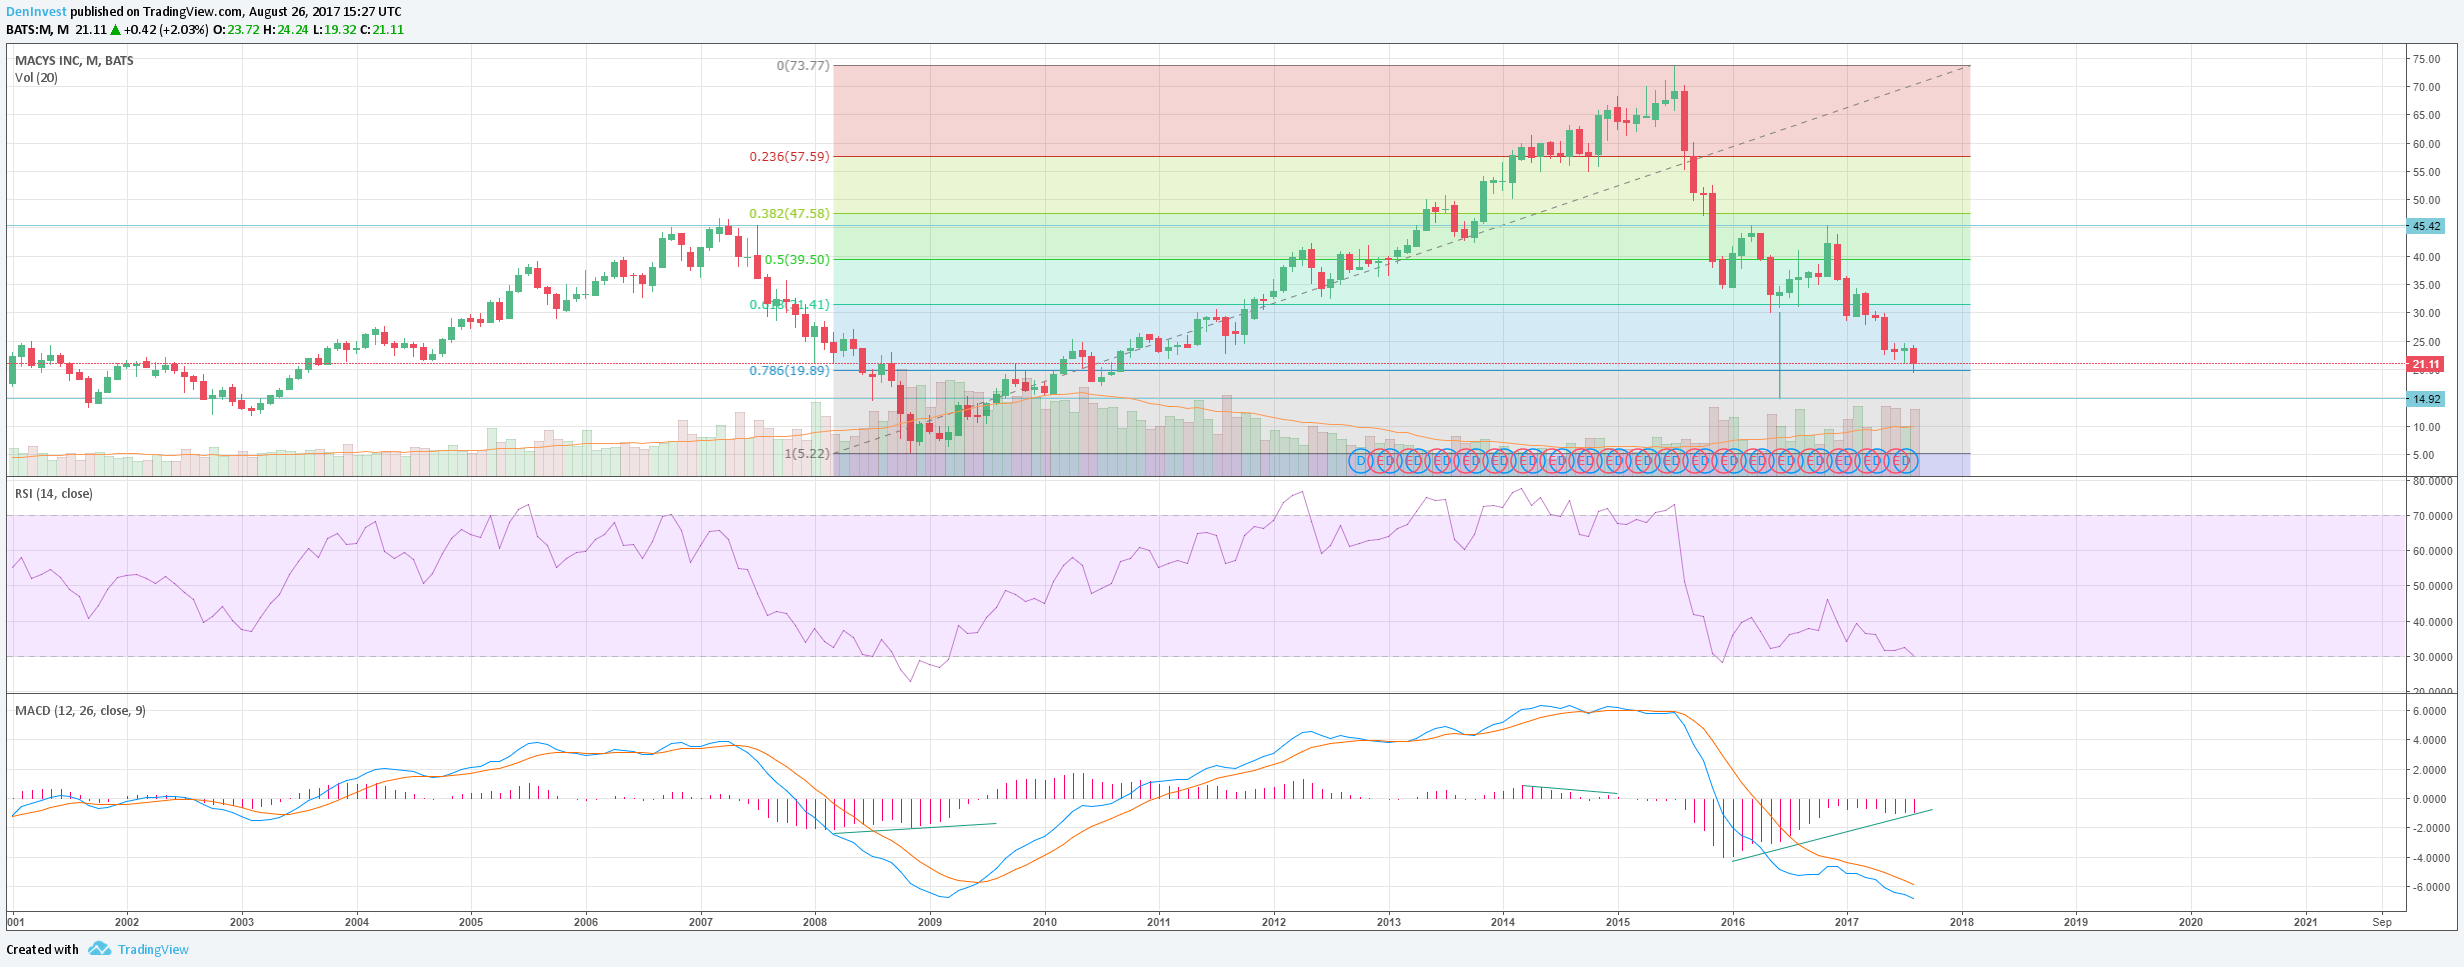Select the 'MACD (12, 26, close, 9)' label
The width and height of the screenshot is (2464, 967).
click(80, 711)
